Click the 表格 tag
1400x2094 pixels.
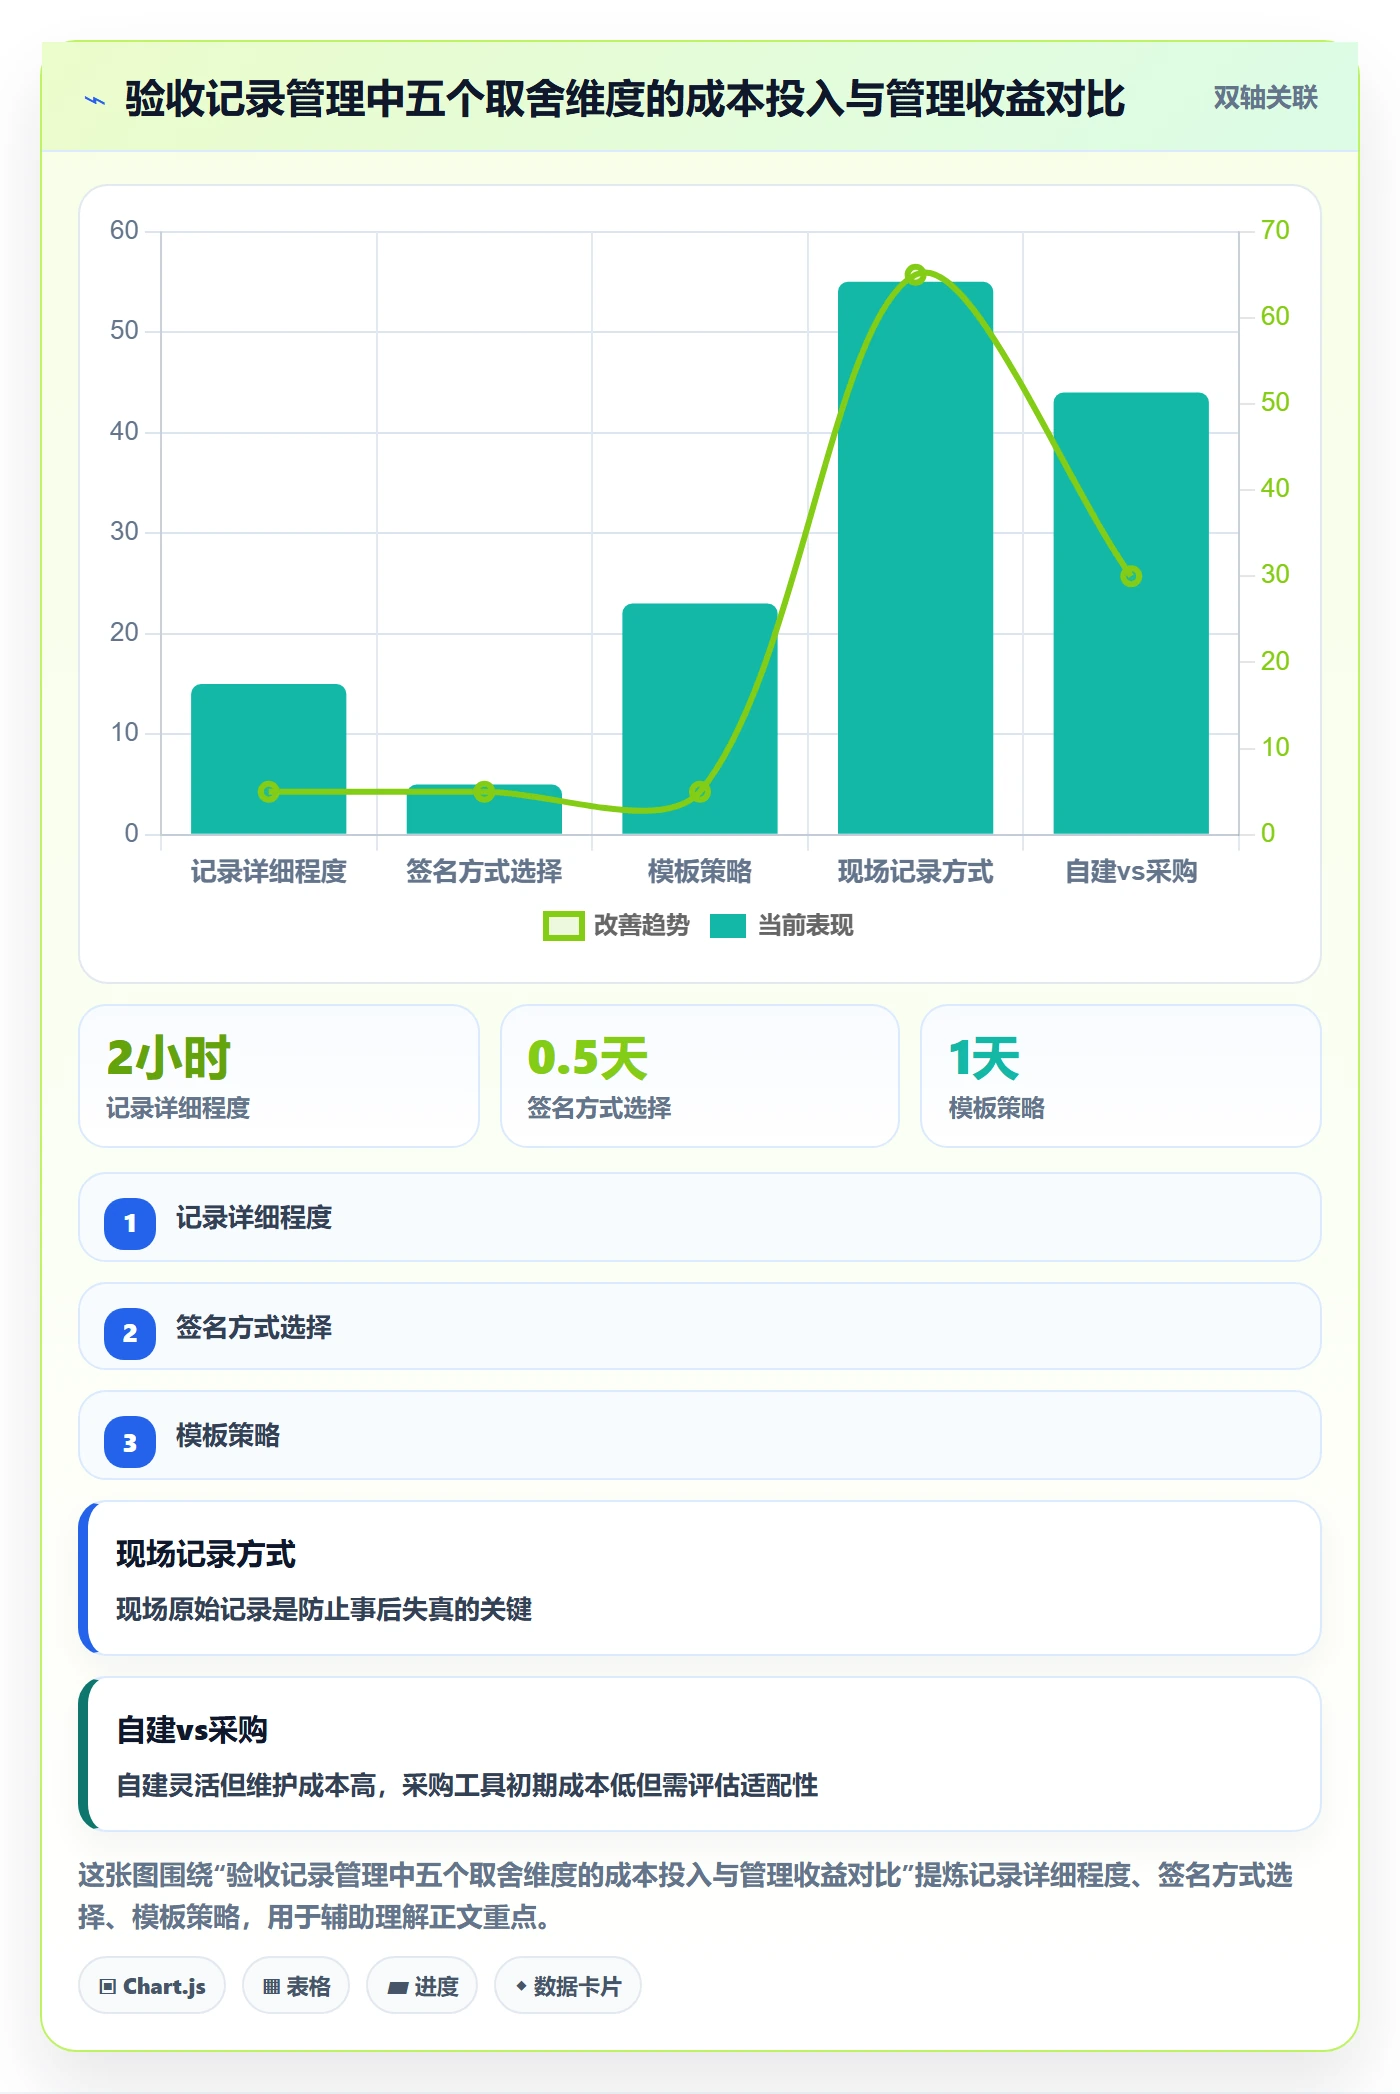click(296, 1986)
